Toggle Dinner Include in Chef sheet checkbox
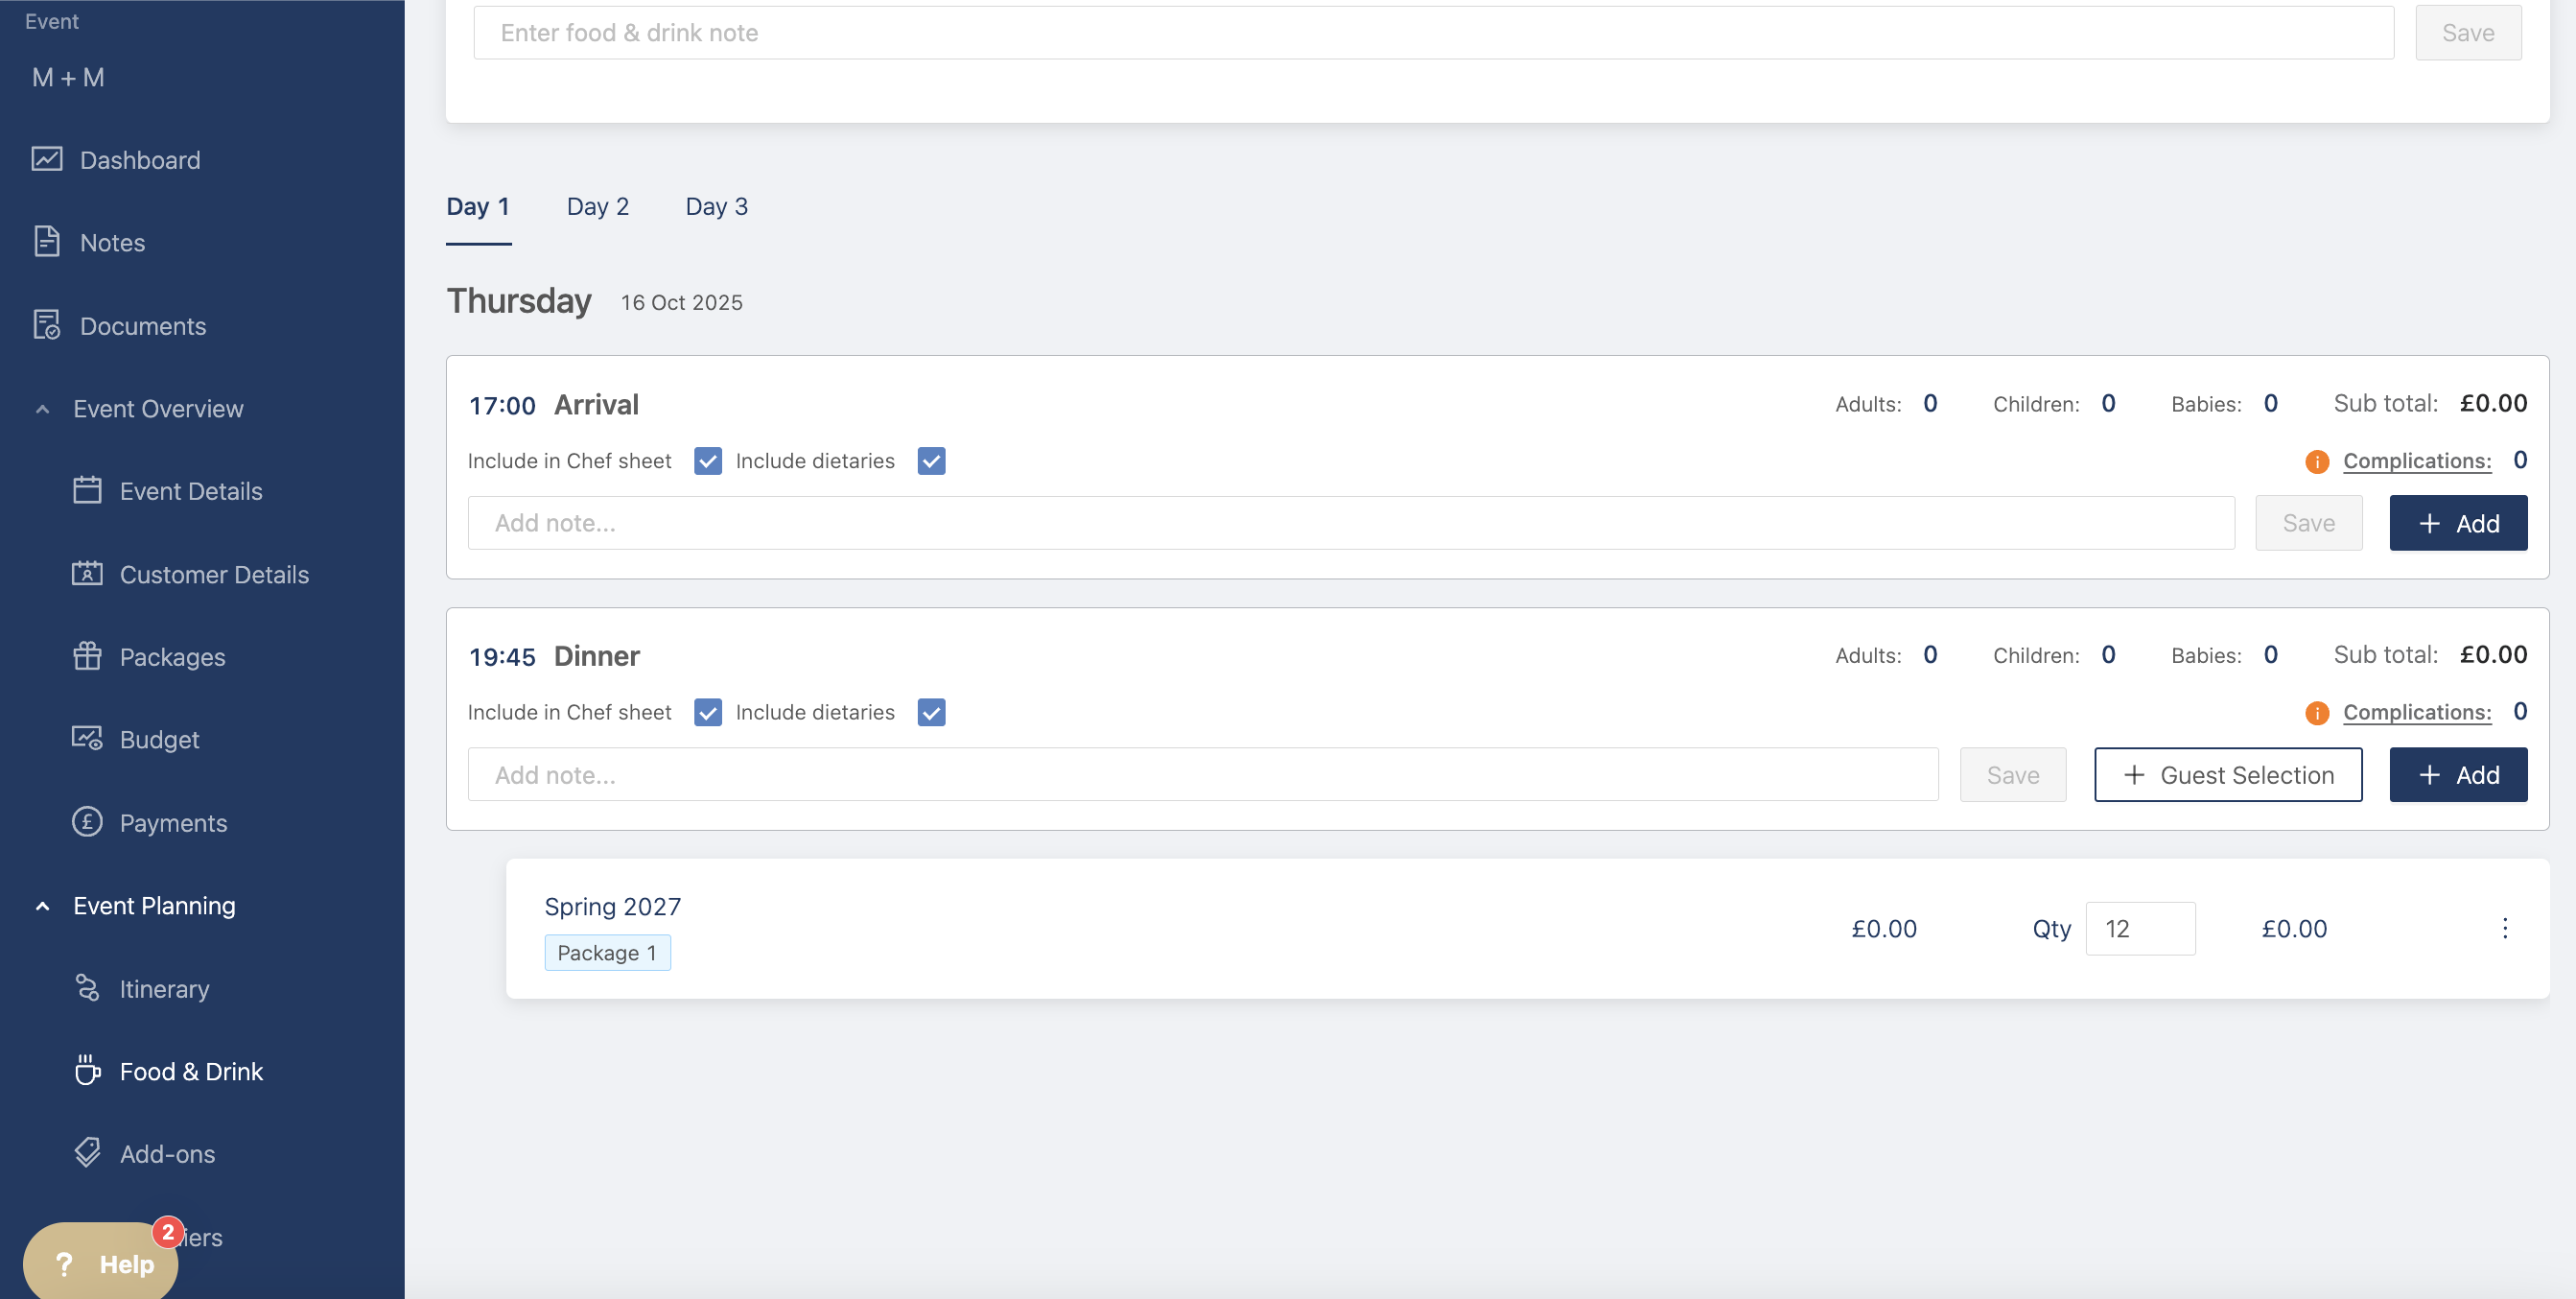 [707, 712]
